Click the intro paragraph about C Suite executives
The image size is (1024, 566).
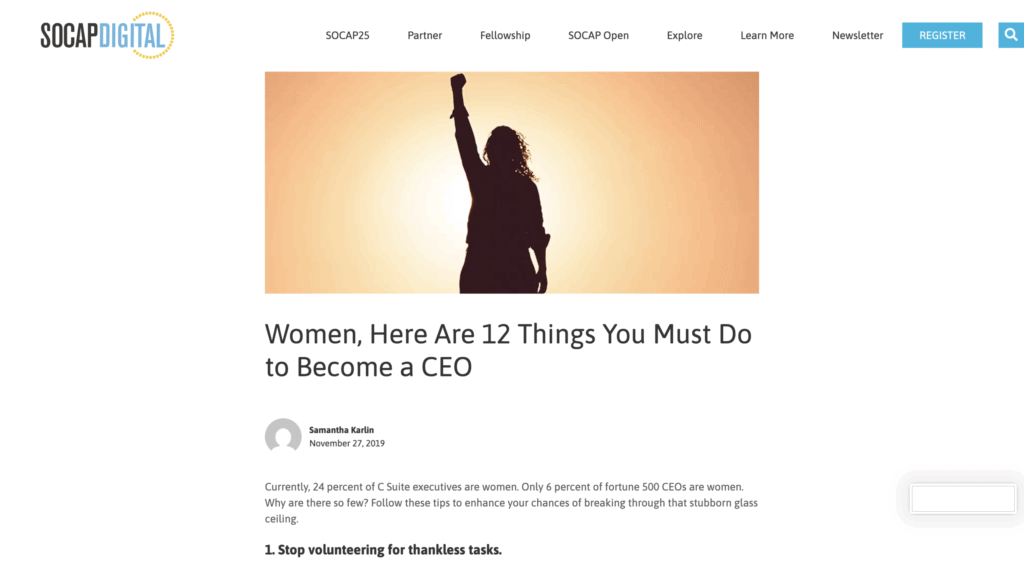pos(511,502)
